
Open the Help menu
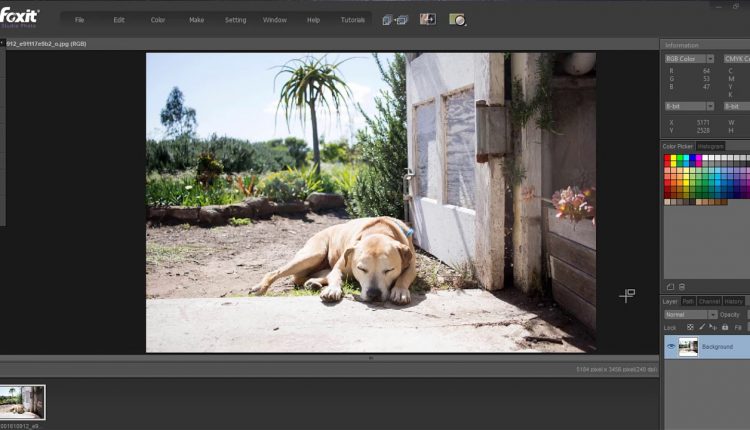point(313,20)
